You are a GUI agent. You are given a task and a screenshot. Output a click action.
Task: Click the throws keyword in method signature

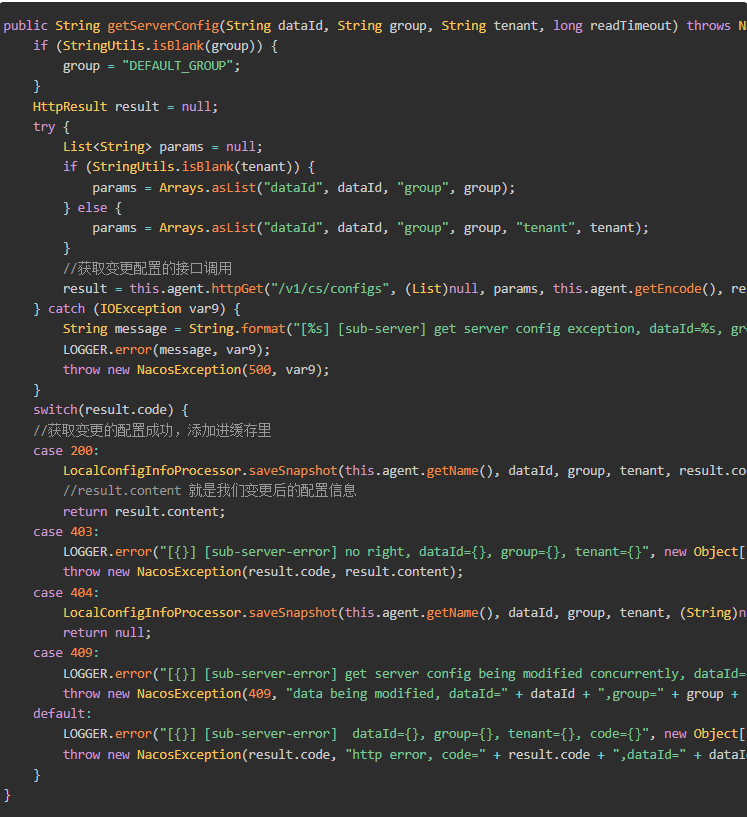[x=708, y=26]
